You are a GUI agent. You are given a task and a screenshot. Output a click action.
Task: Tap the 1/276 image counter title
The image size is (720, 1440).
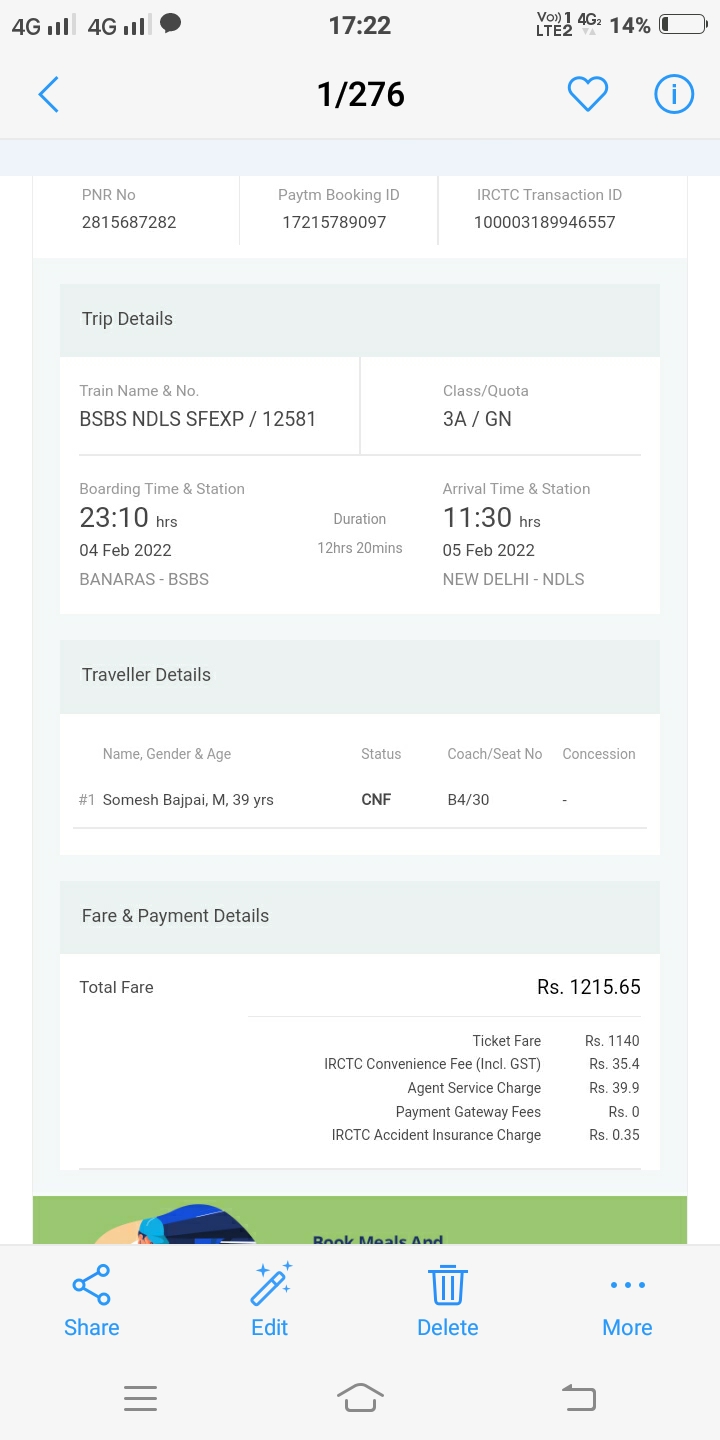click(x=360, y=95)
